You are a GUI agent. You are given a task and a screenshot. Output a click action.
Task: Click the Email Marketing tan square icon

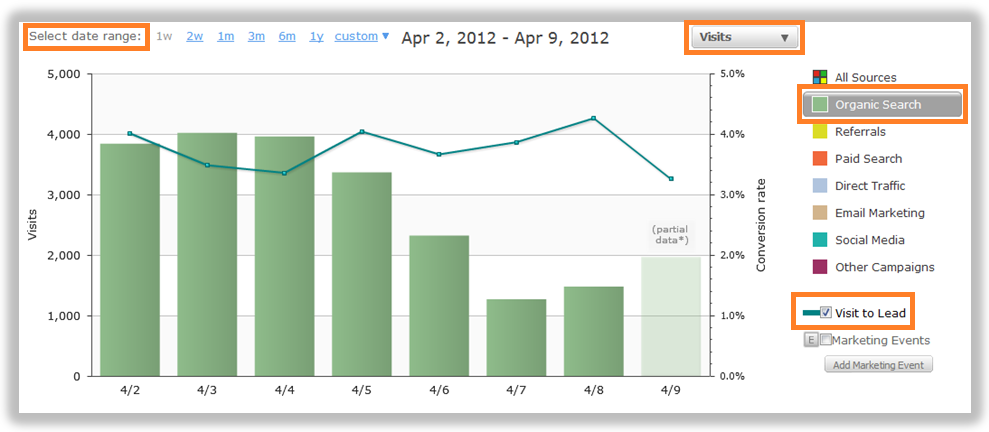[819, 213]
